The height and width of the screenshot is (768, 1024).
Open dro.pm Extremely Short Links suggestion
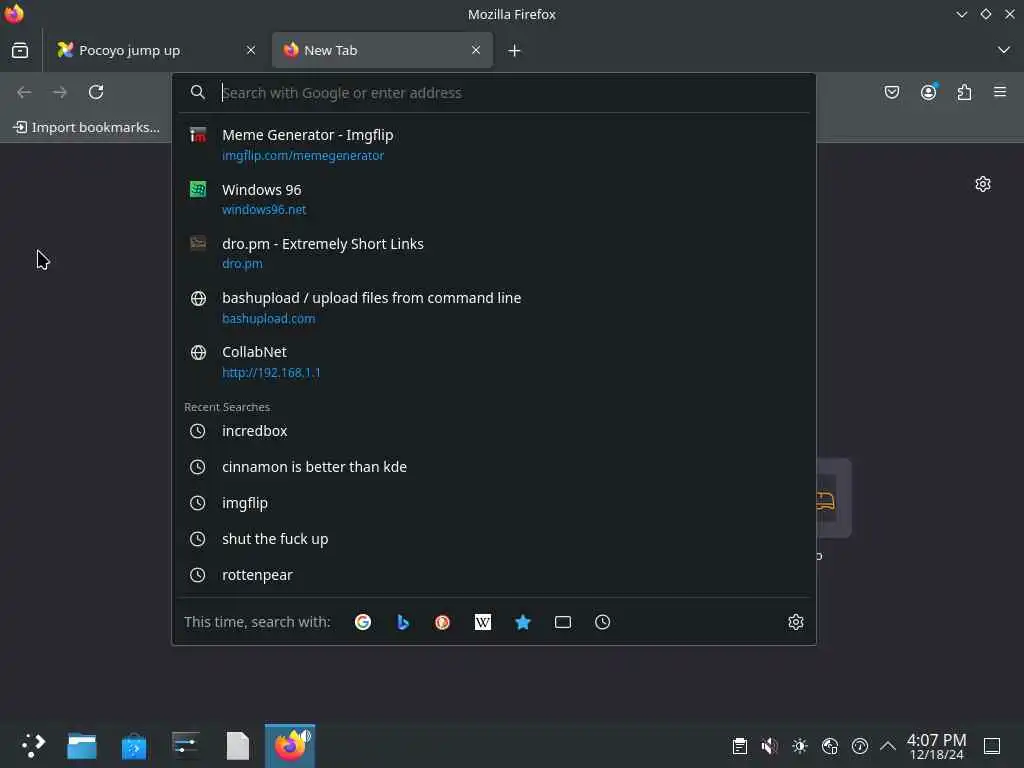[x=494, y=253]
